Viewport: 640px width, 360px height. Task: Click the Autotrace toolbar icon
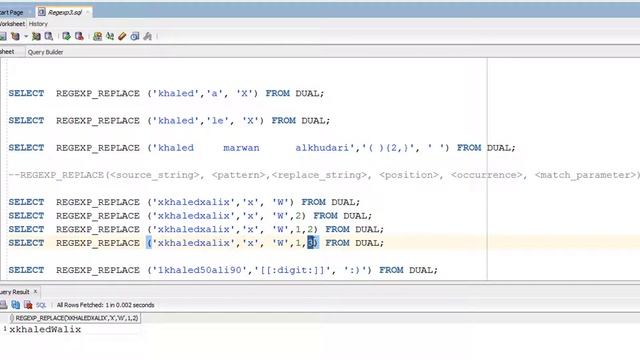pyautogui.click(x=36, y=36)
